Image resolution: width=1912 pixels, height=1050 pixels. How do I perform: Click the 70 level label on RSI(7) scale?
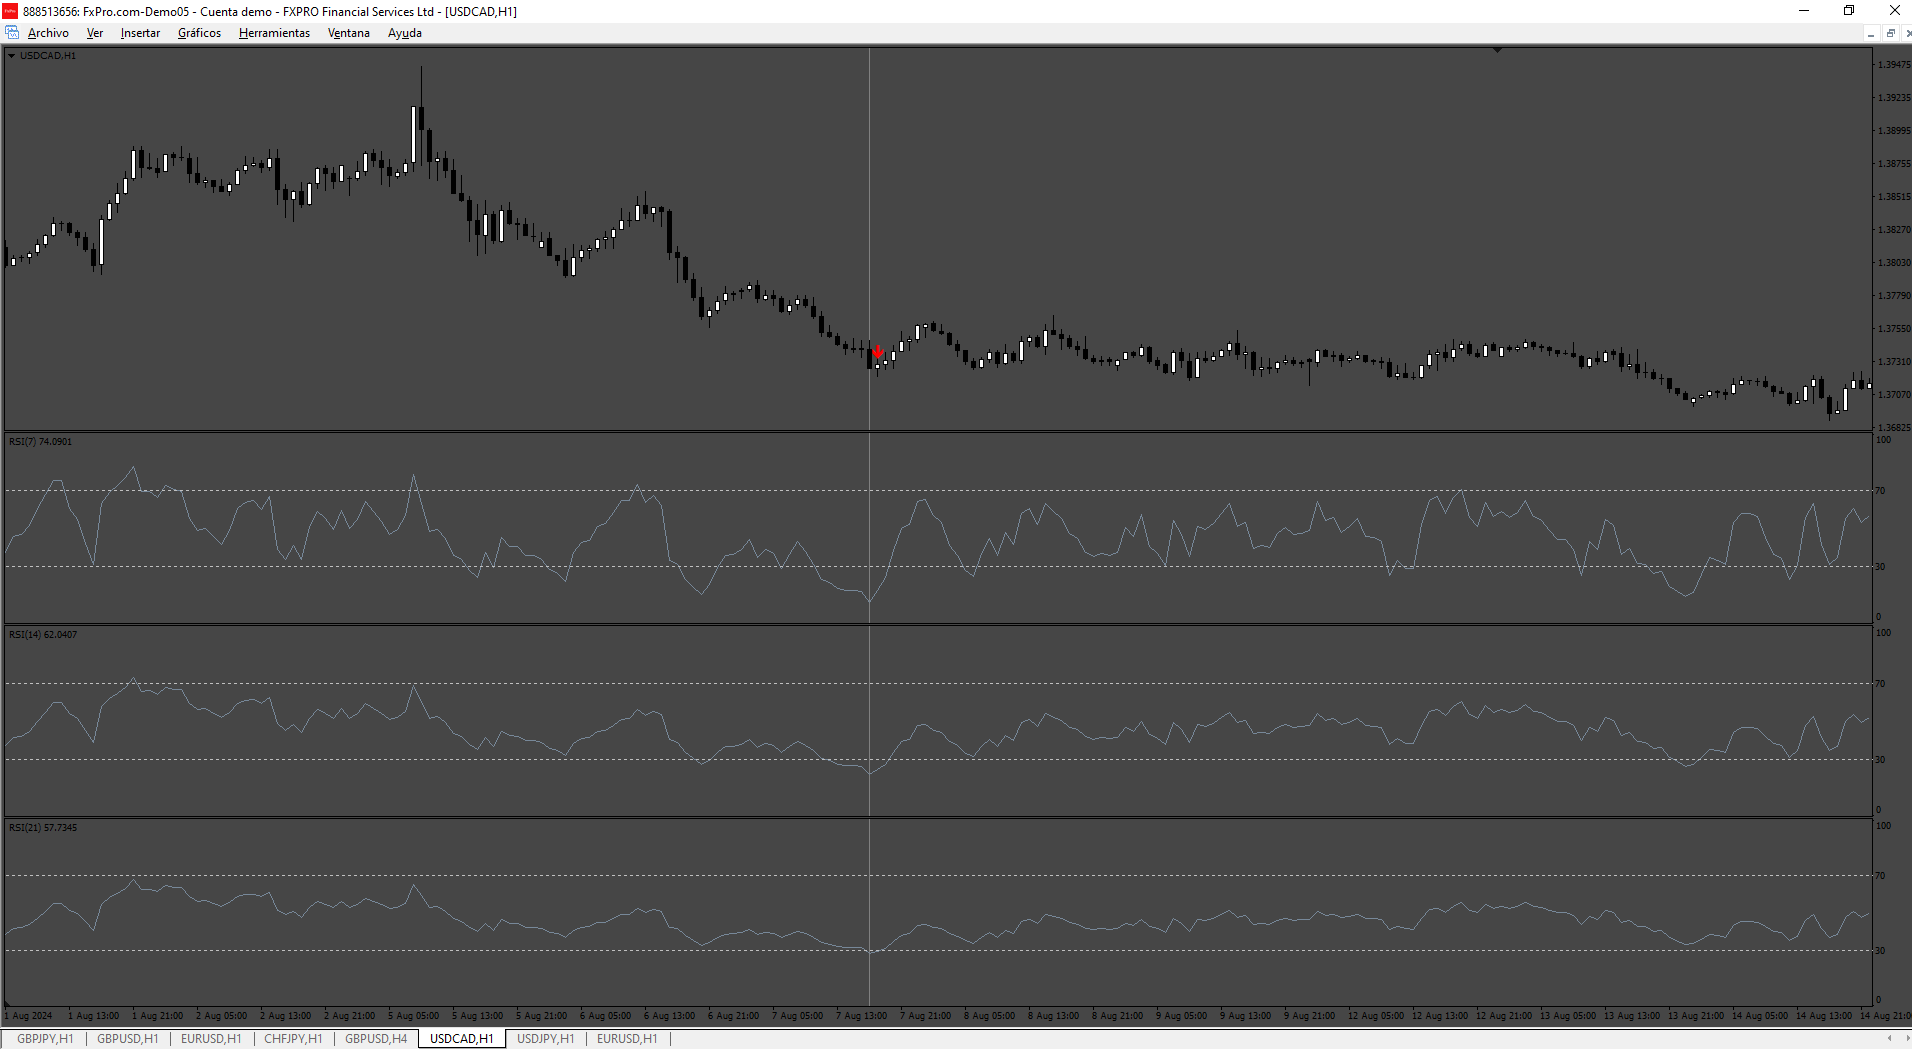coord(1880,491)
